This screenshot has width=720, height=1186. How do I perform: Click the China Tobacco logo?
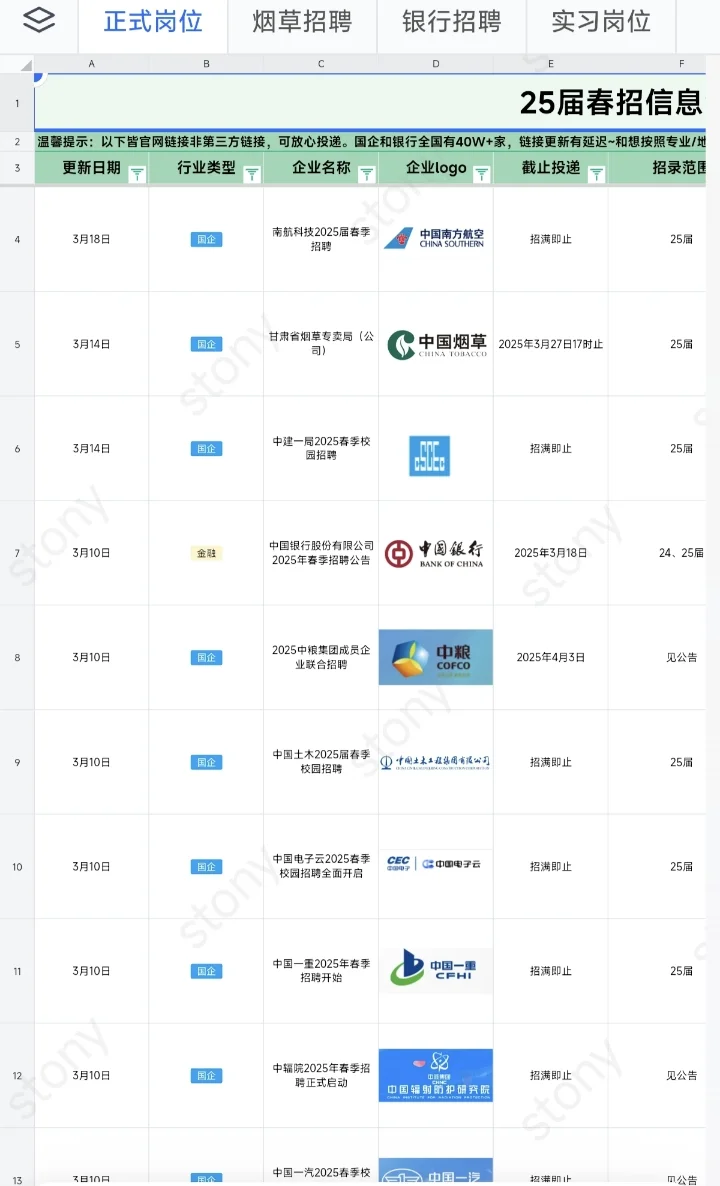coord(437,344)
